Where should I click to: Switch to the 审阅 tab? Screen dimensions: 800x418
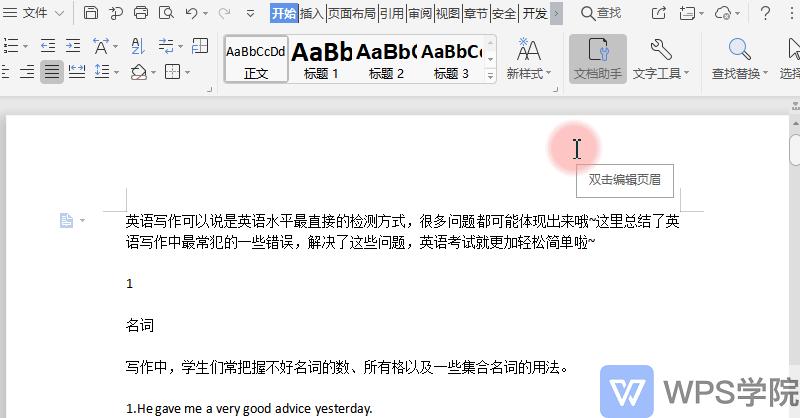[x=420, y=13]
